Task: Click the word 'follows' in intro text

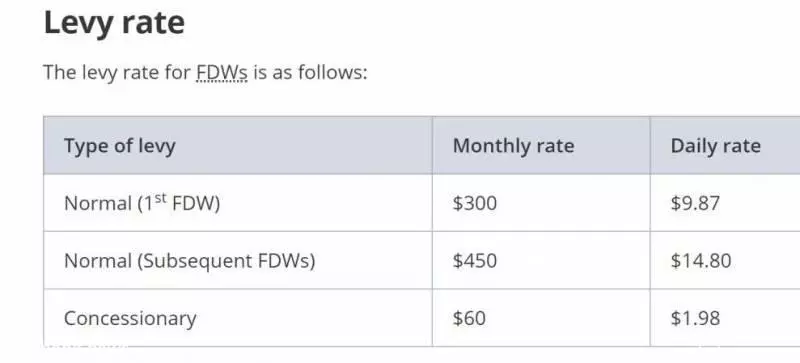Action: [332, 72]
